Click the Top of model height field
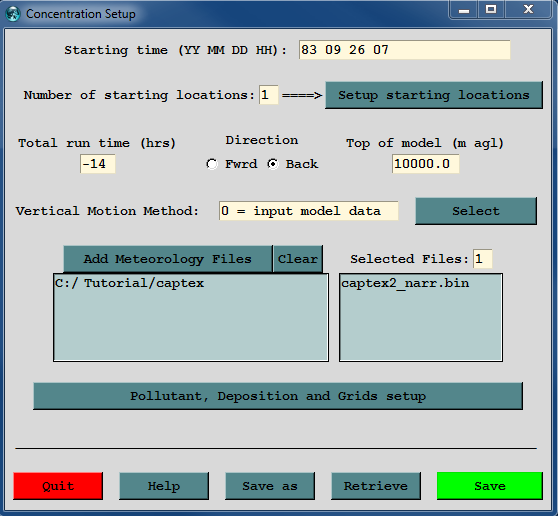 426,164
